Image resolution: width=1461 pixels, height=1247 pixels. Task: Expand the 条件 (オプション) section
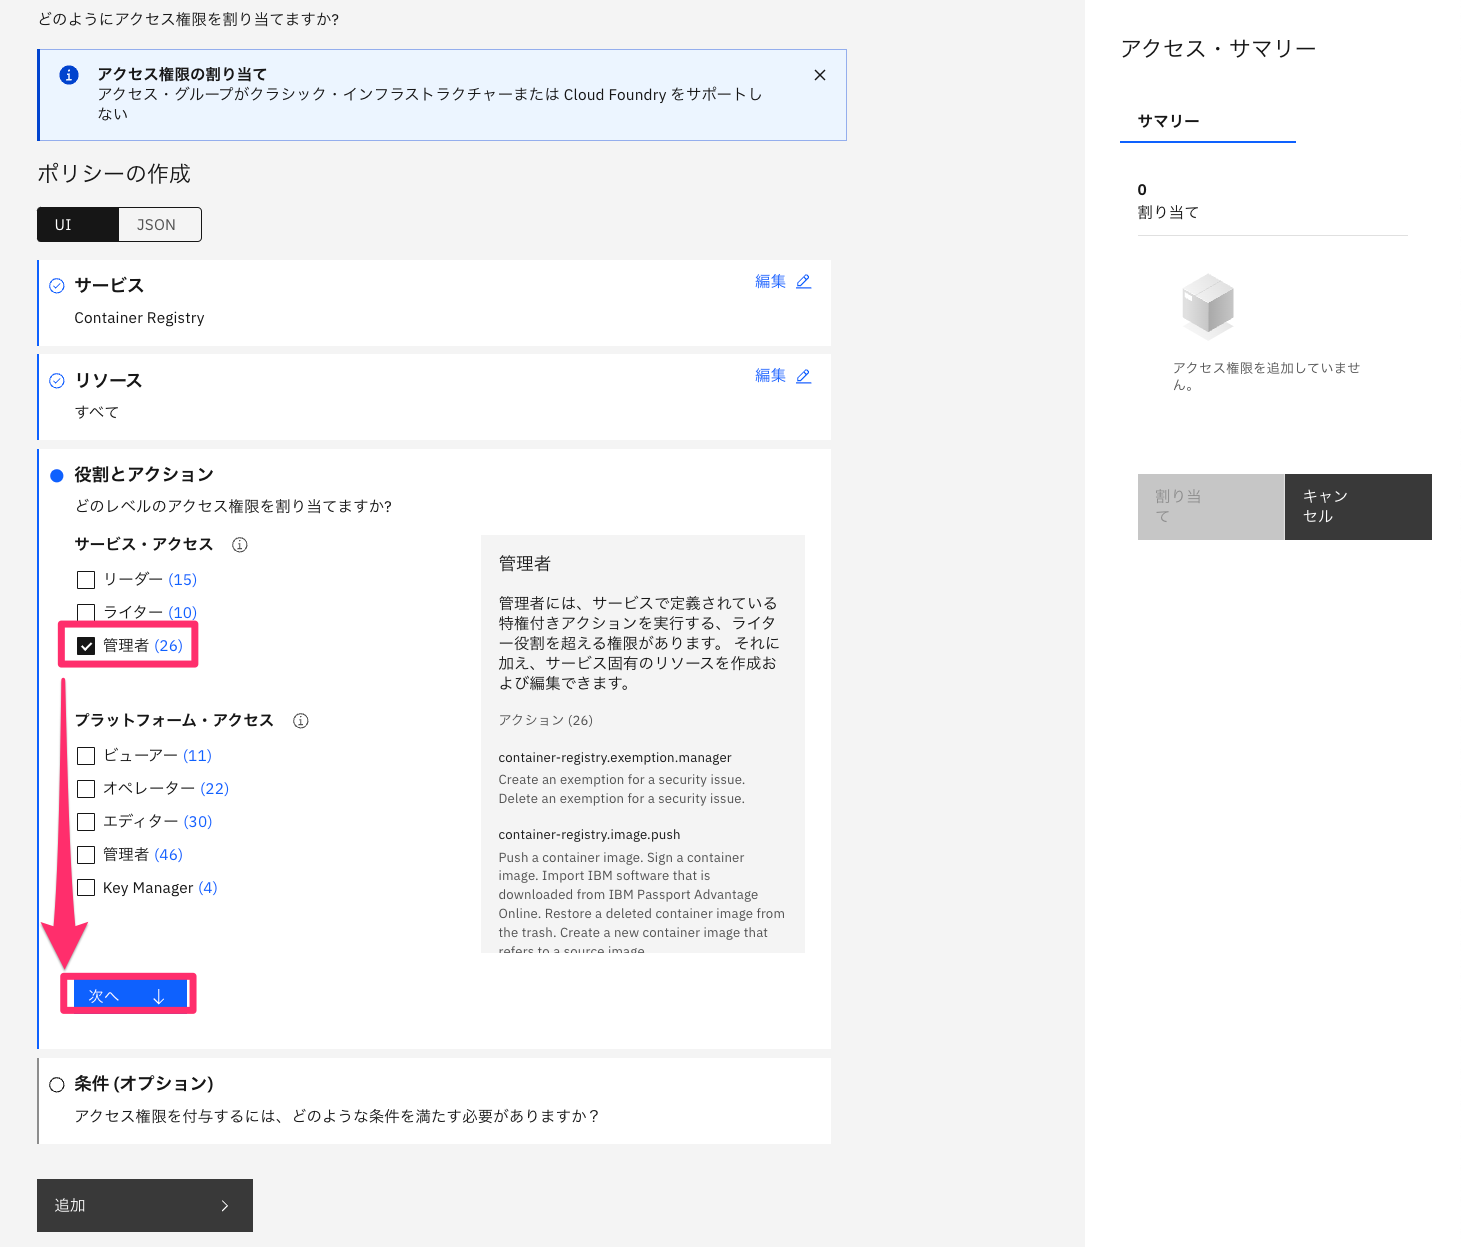pyautogui.click(x=142, y=1083)
